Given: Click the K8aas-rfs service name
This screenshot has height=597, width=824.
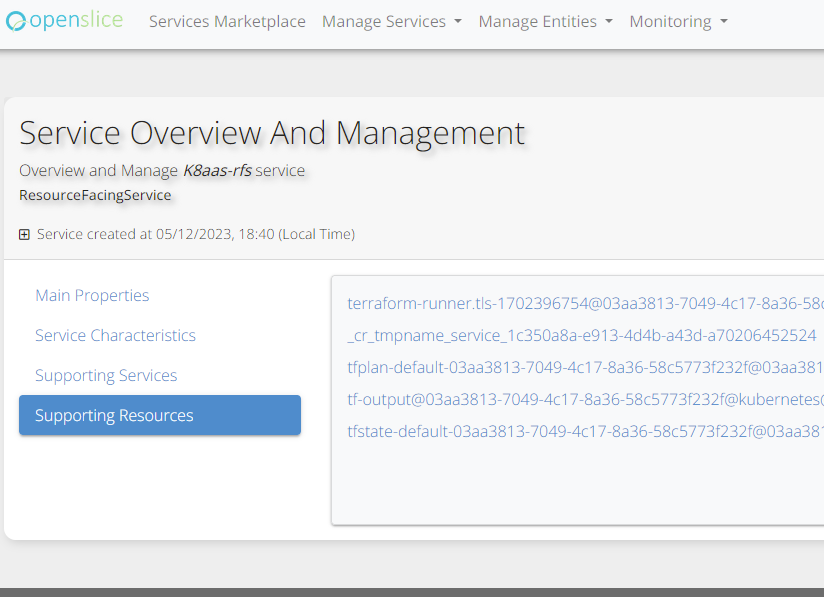Looking at the screenshot, I should click(x=217, y=171).
